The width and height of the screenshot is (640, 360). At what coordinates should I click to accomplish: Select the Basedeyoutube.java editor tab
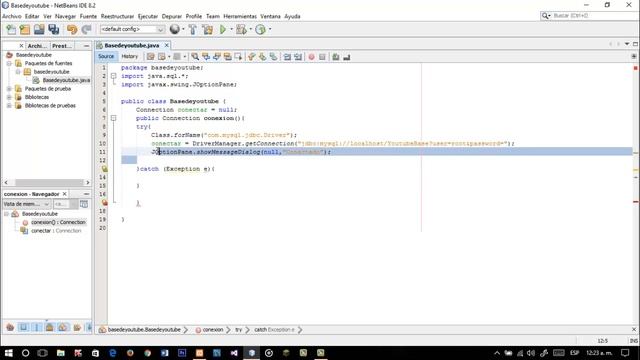pyautogui.click(x=131, y=45)
